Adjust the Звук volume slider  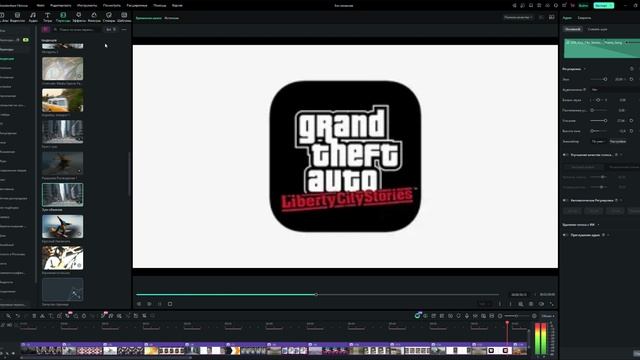tap(599, 79)
